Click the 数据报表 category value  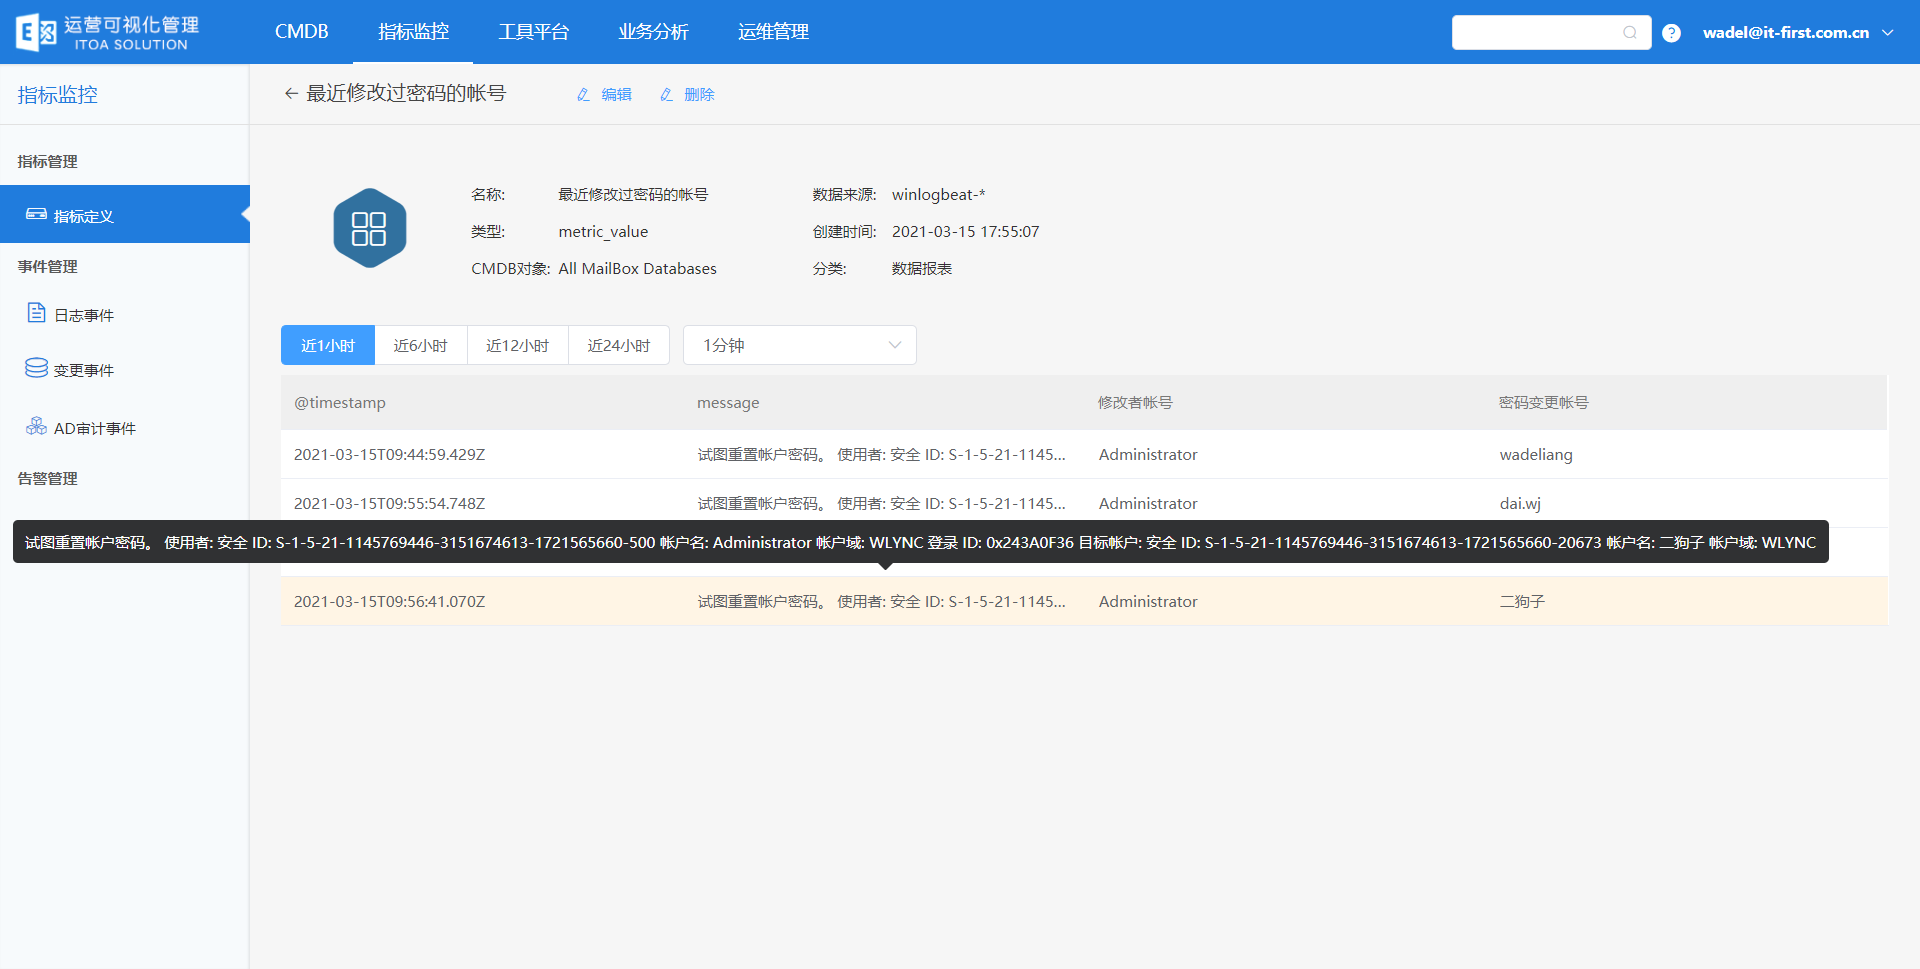click(x=922, y=269)
